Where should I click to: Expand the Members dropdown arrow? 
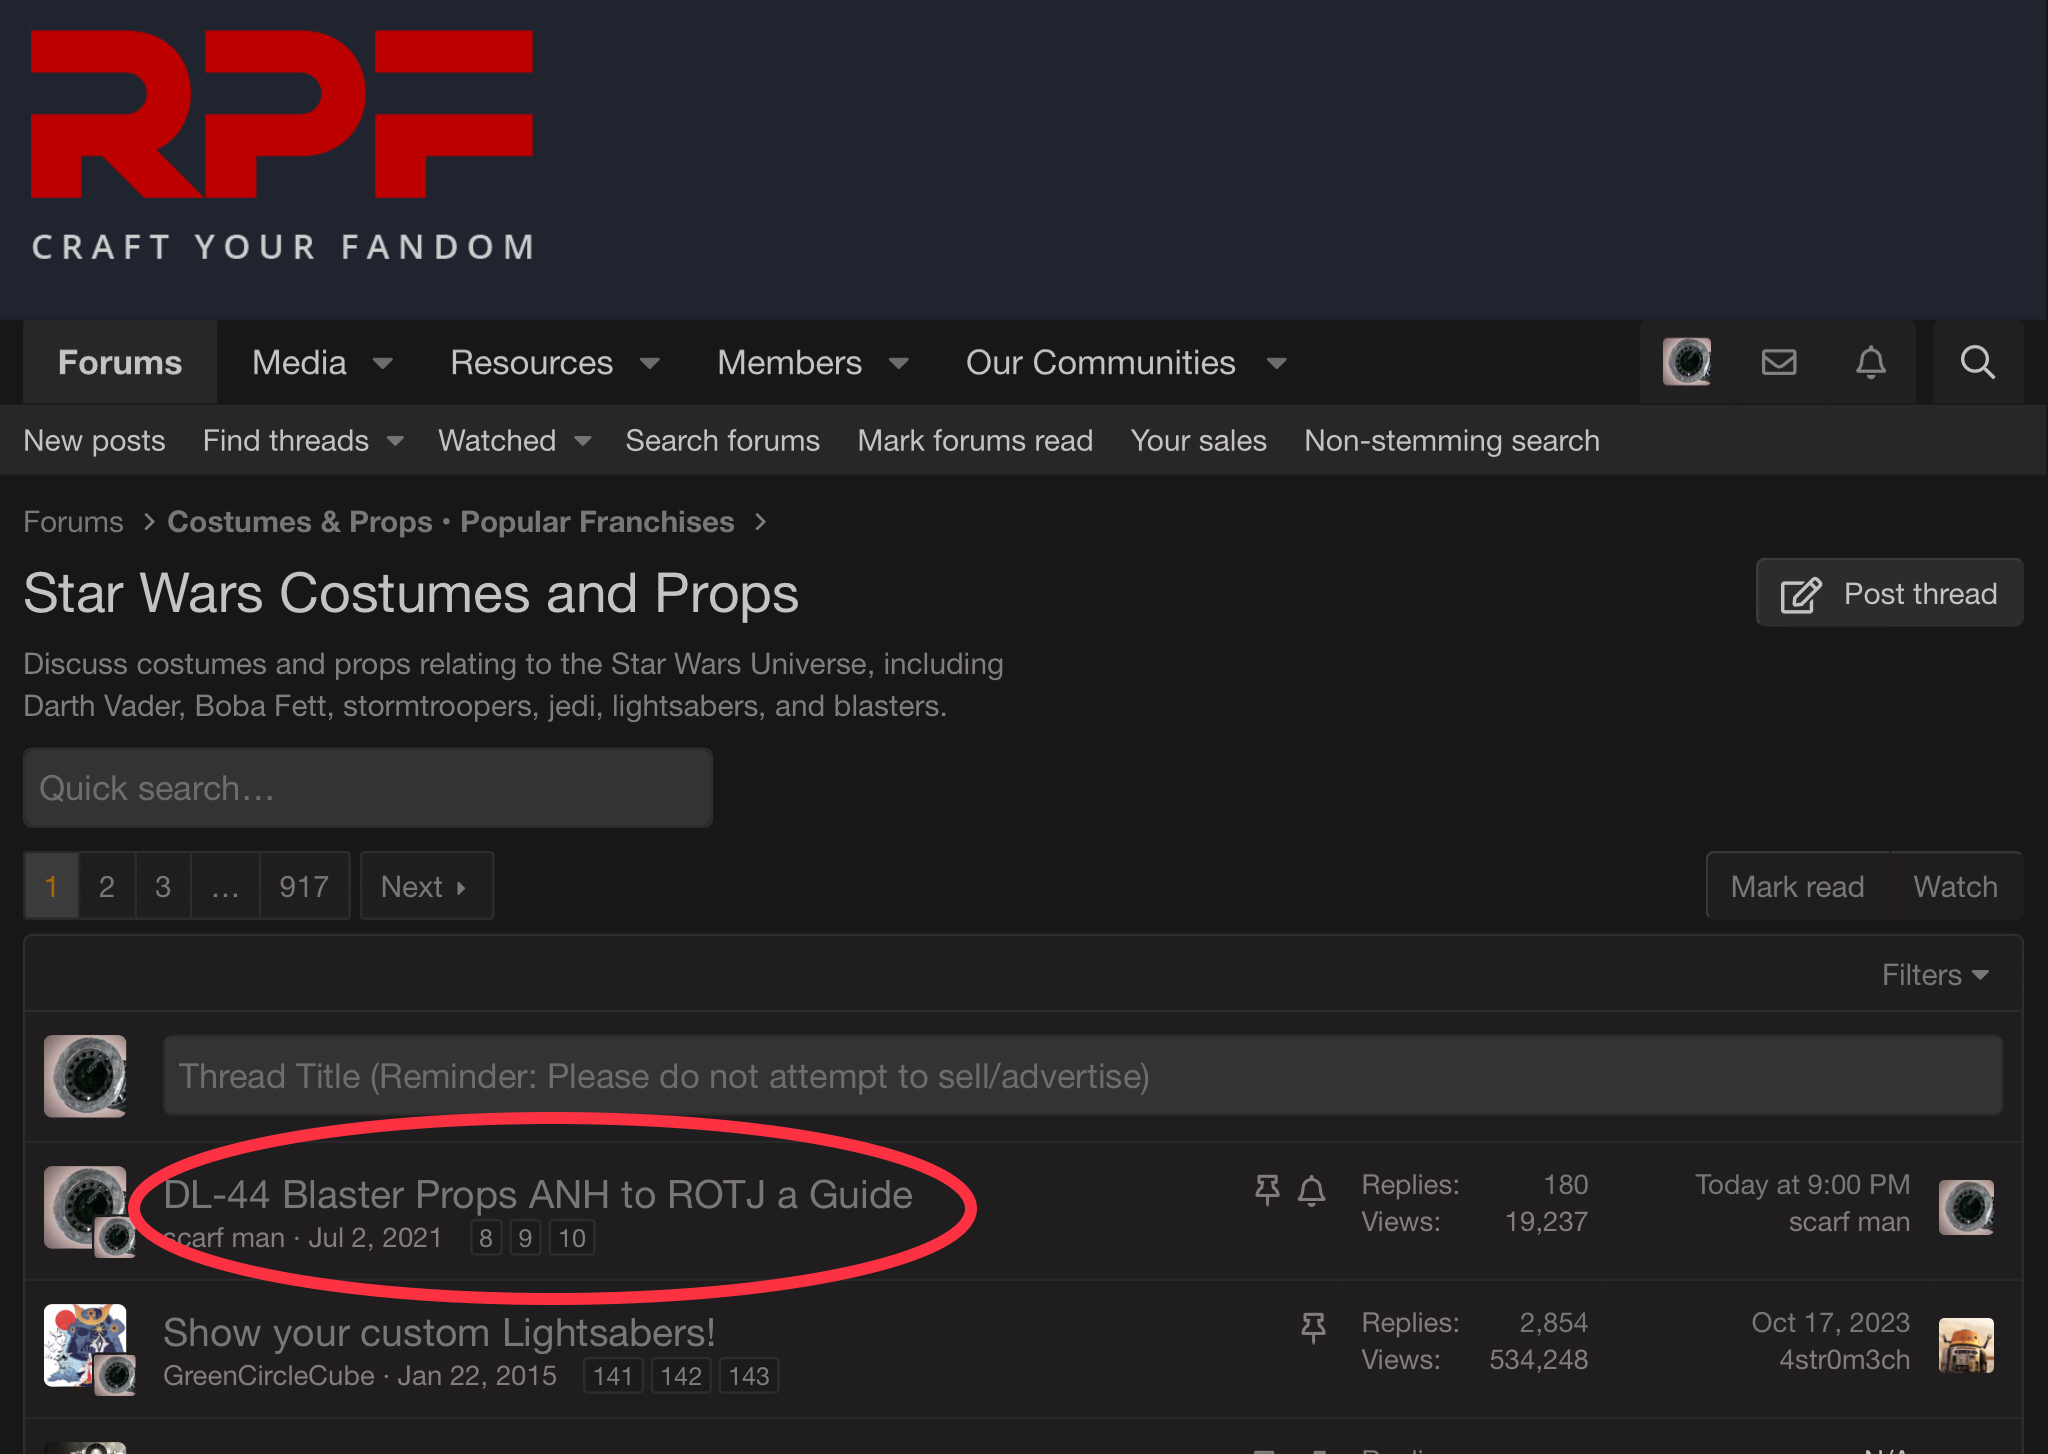899,363
